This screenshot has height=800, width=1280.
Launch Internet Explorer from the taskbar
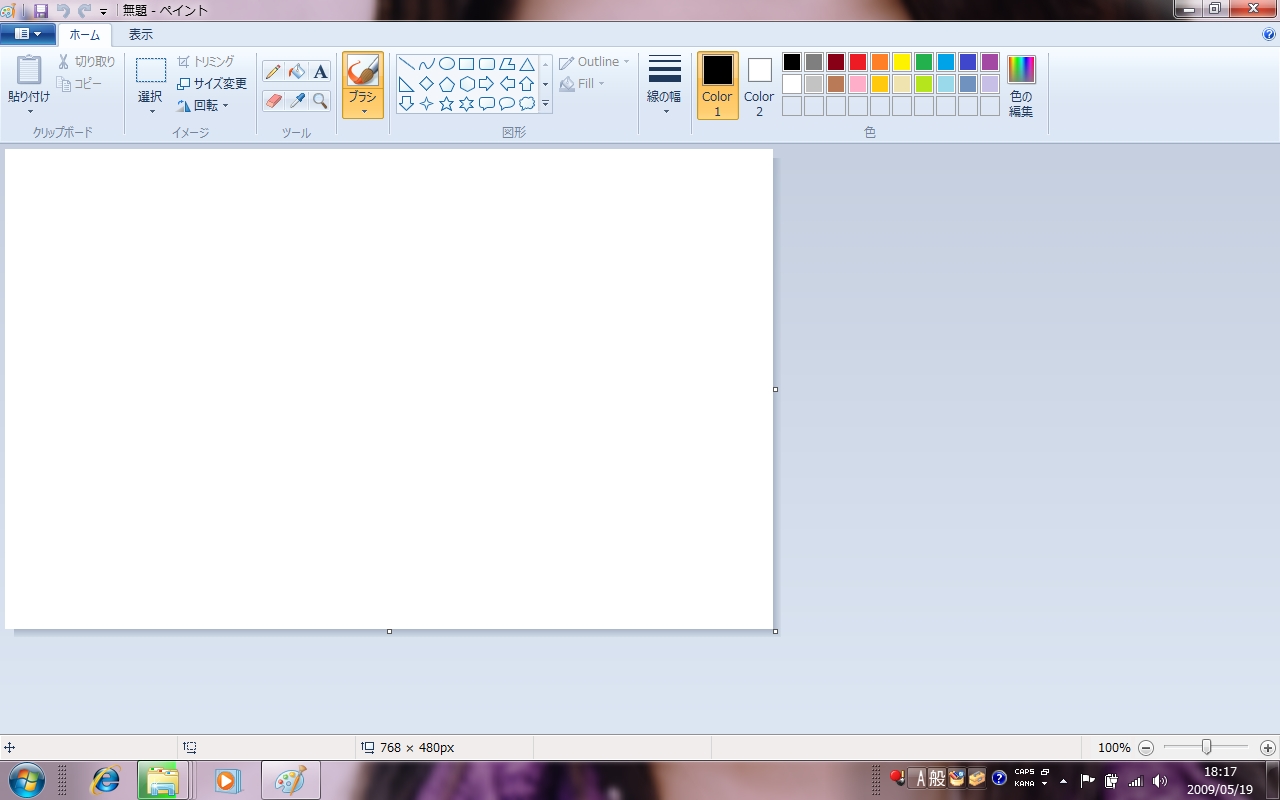coord(105,780)
